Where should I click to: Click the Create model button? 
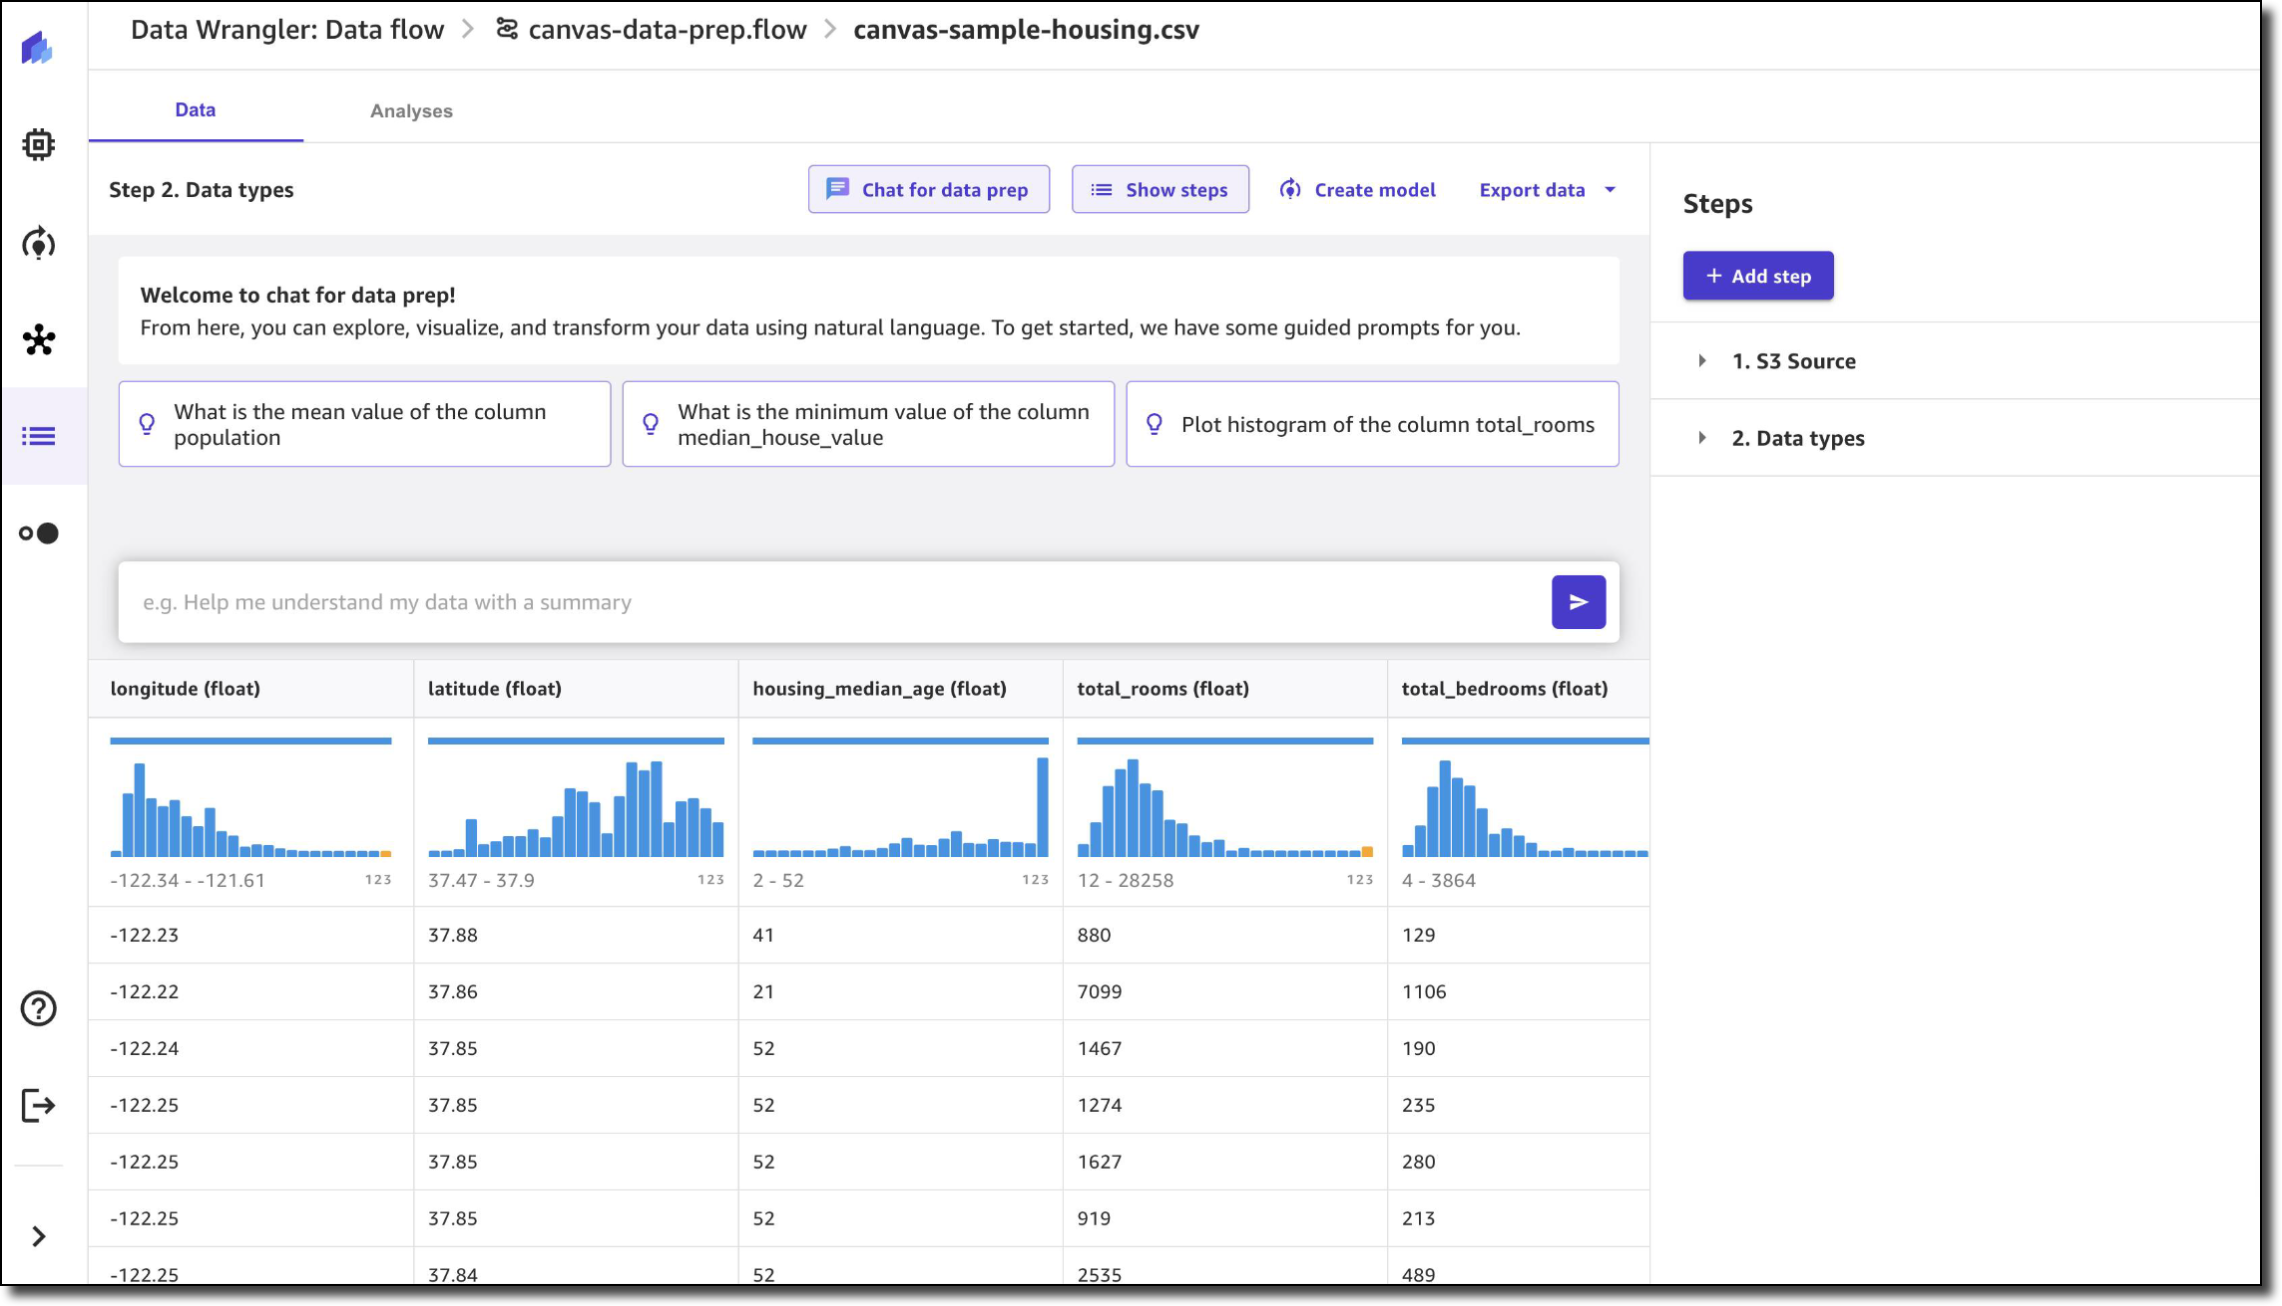pyautogui.click(x=1357, y=189)
